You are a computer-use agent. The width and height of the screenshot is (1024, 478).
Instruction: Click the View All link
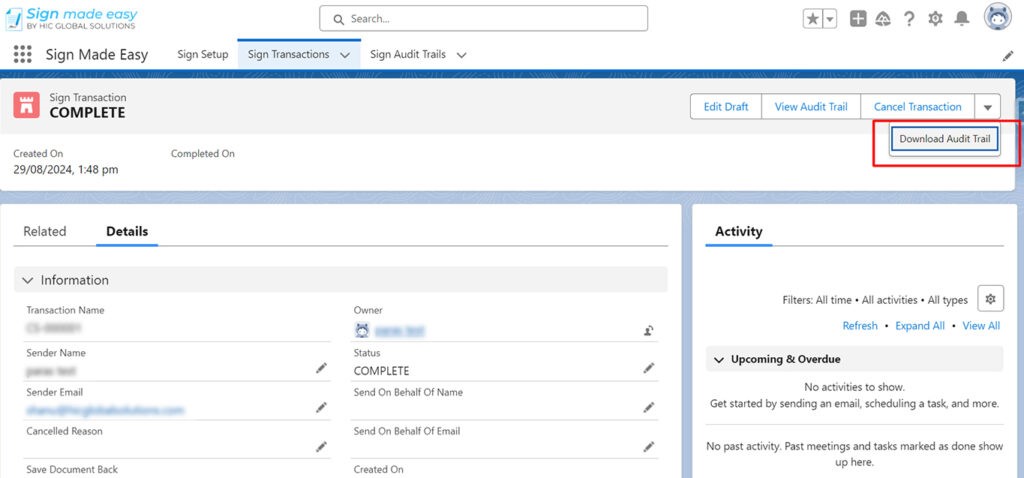coord(981,326)
